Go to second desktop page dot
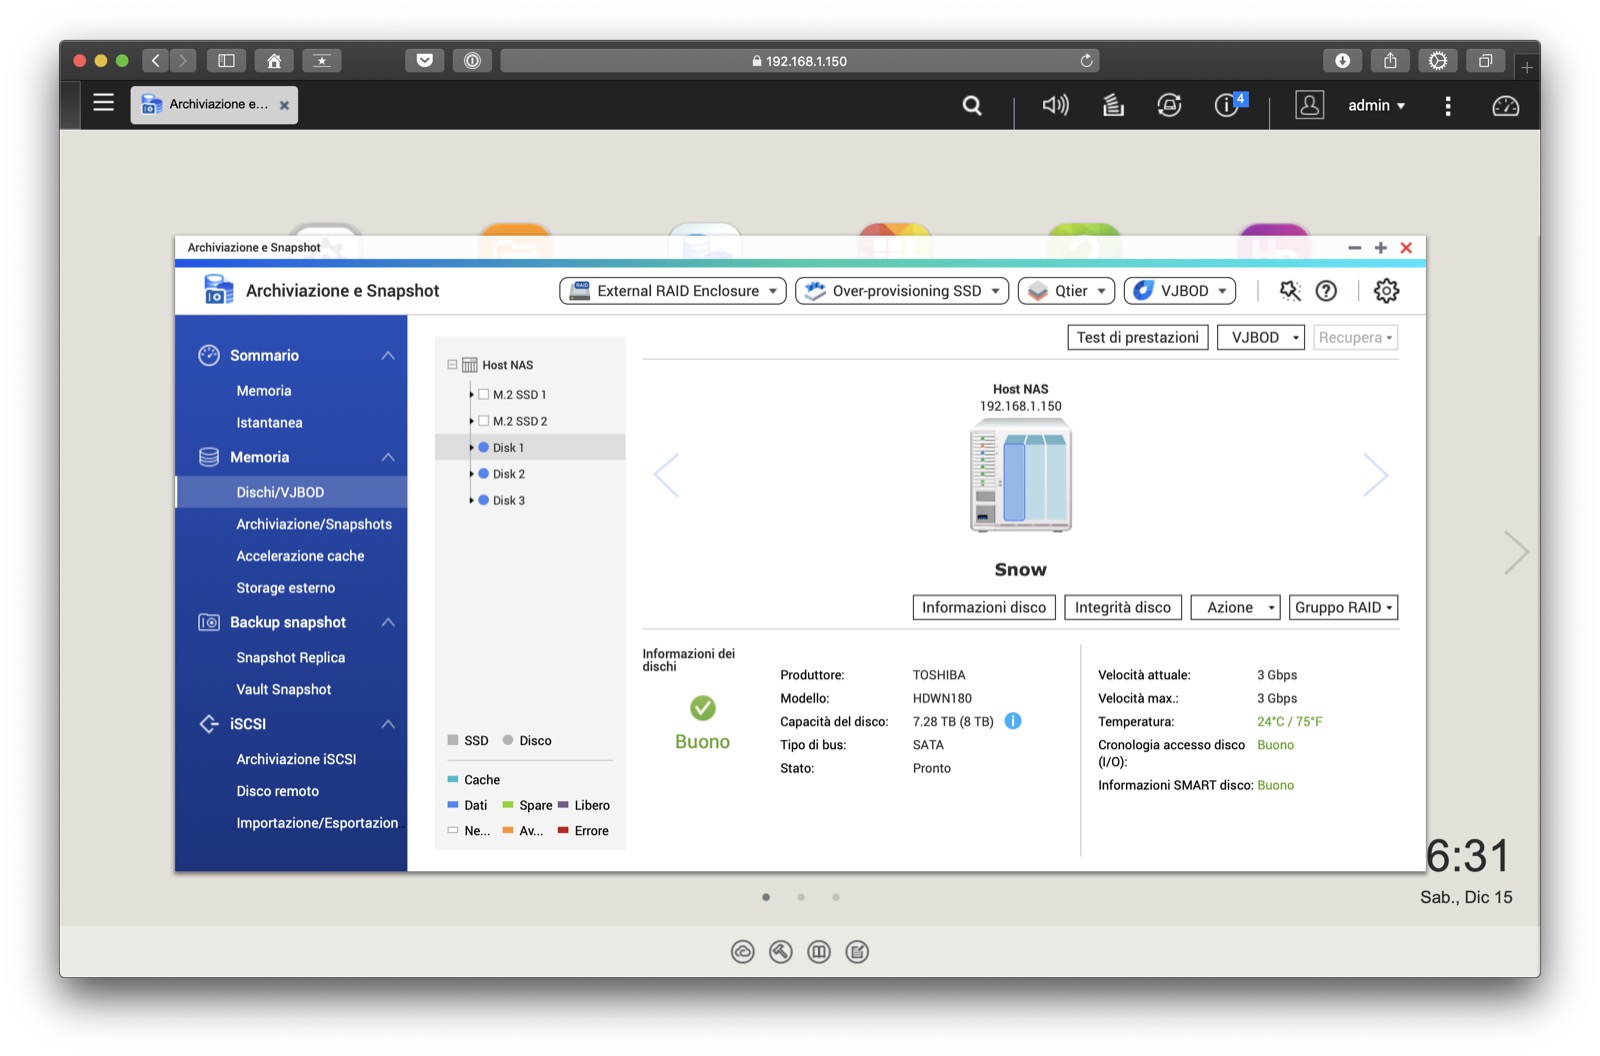This screenshot has width=1600, height=1056. pyautogui.click(x=801, y=897)
